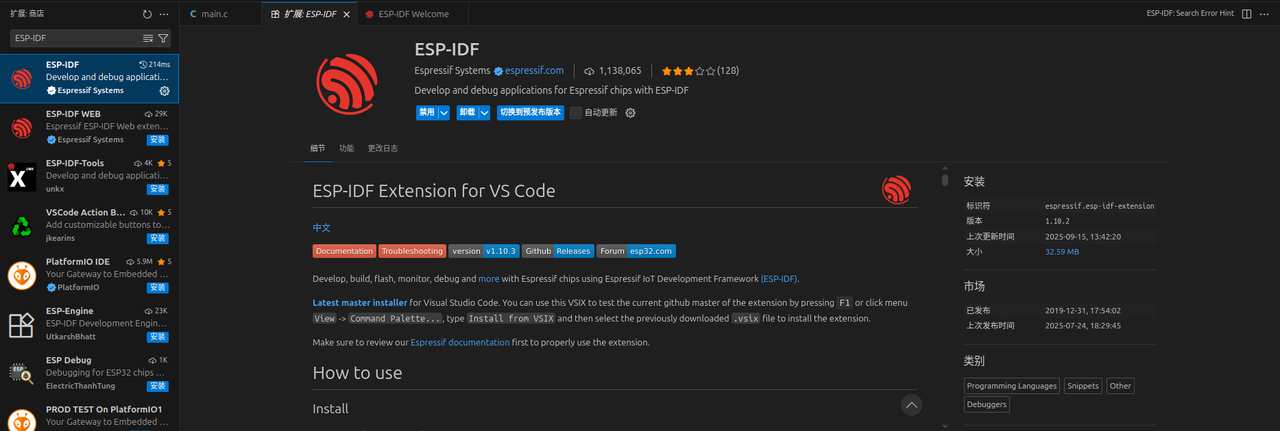Screen dimensions: 1280x431
Task: Open editor more actions ellipsis menu
Action: [1265, 14]
